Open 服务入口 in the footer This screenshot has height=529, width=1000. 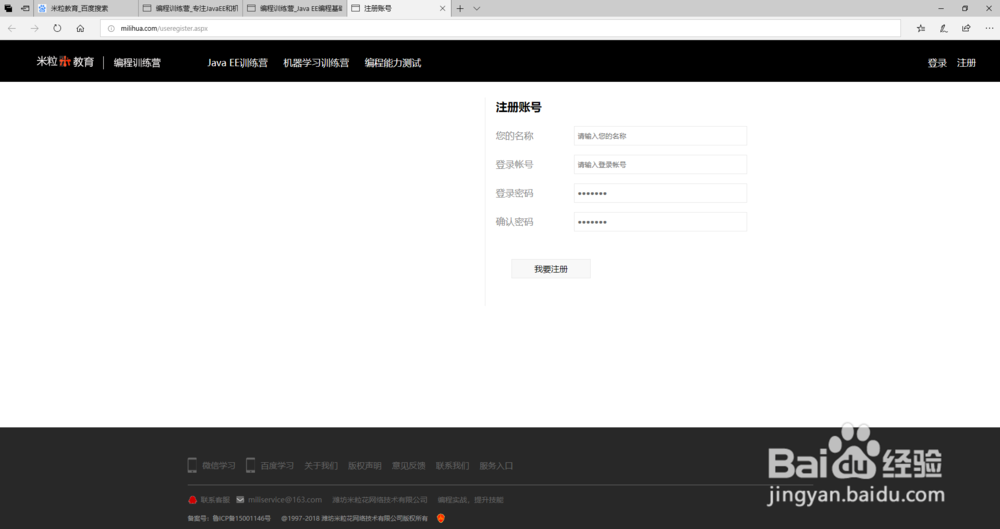click(496, 466)
